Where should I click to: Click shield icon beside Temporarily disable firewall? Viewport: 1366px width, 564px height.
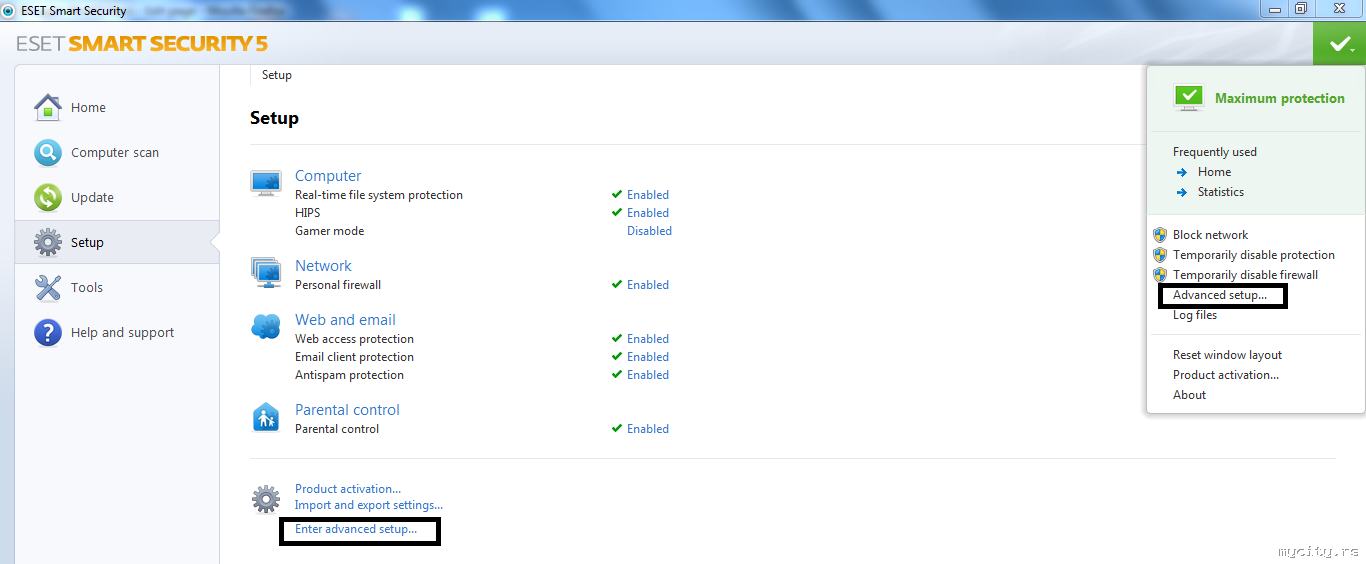[x=1160, y=275]
